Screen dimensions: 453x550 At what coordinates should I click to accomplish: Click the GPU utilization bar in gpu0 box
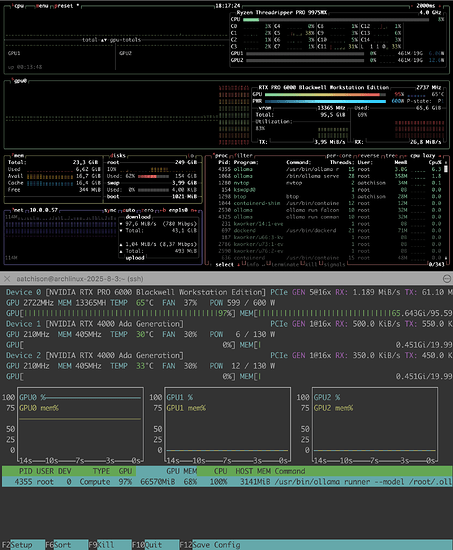[x=325, y=94]
